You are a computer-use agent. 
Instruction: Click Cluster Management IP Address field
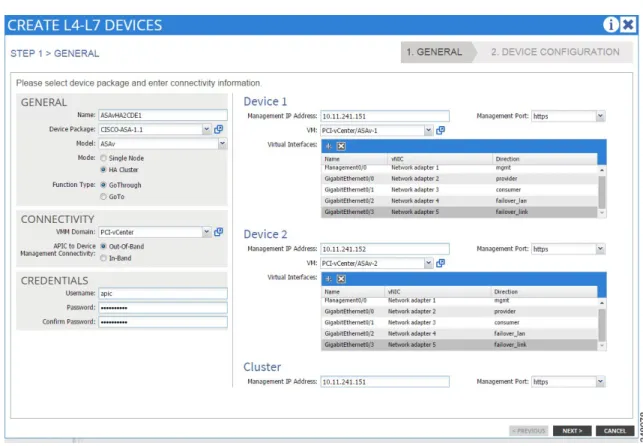point(385,382)
